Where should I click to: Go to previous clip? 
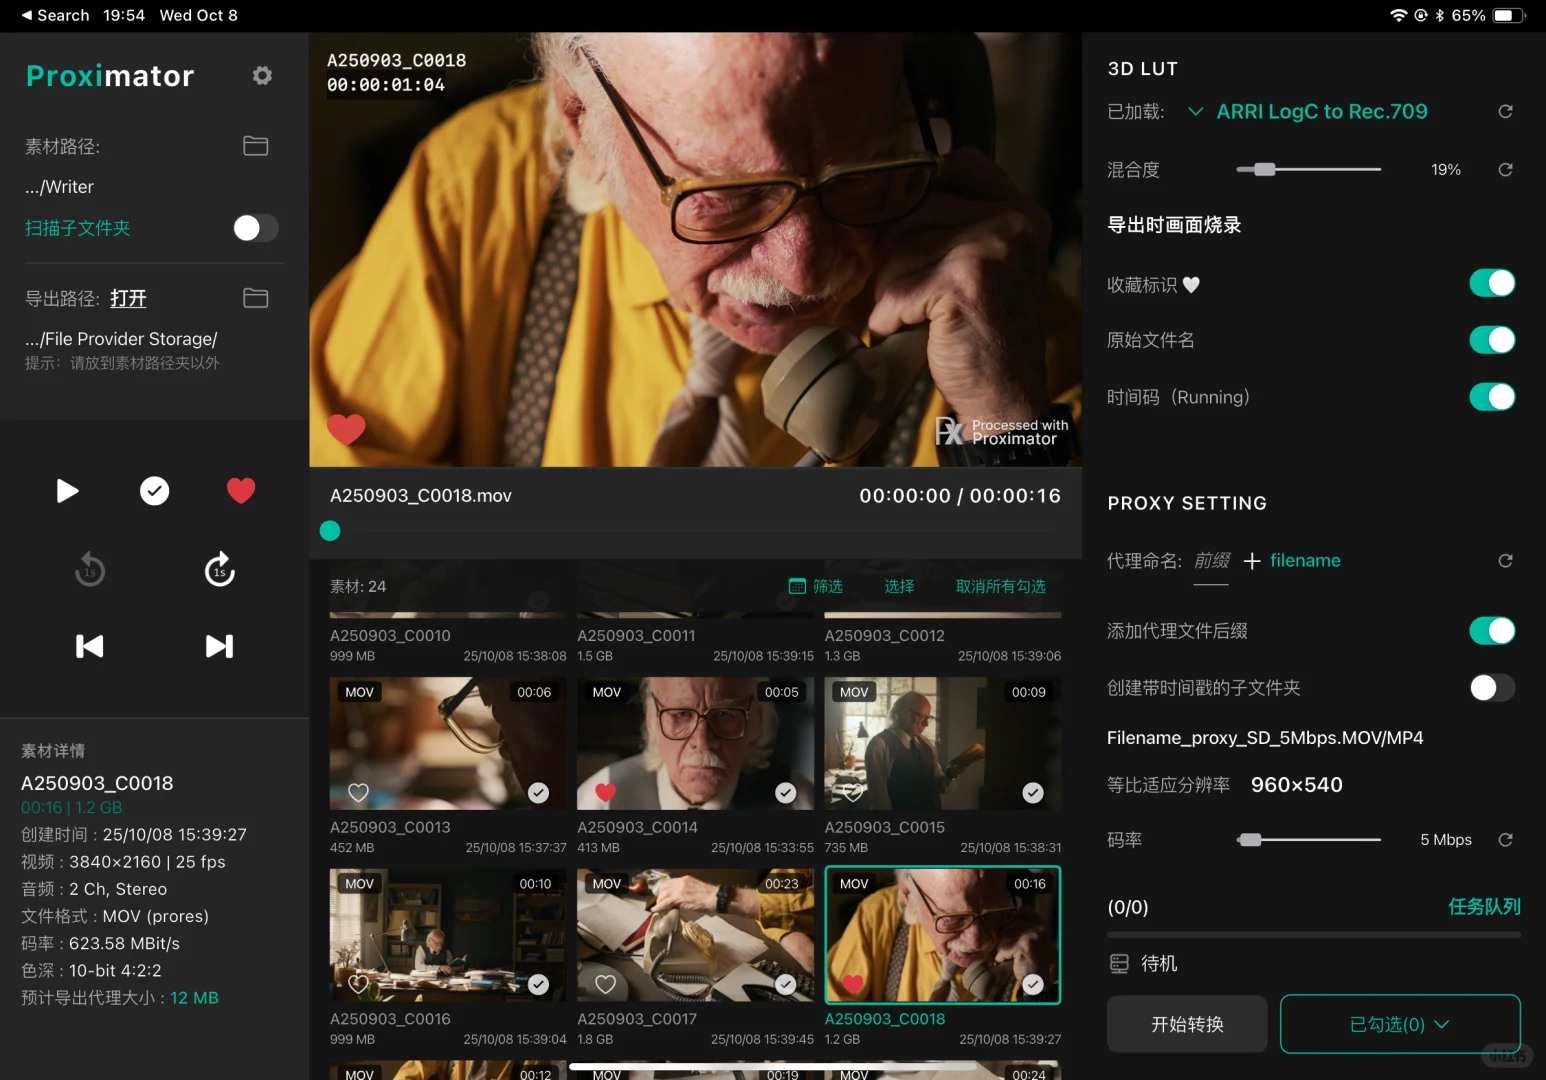(x=90, y=647)
